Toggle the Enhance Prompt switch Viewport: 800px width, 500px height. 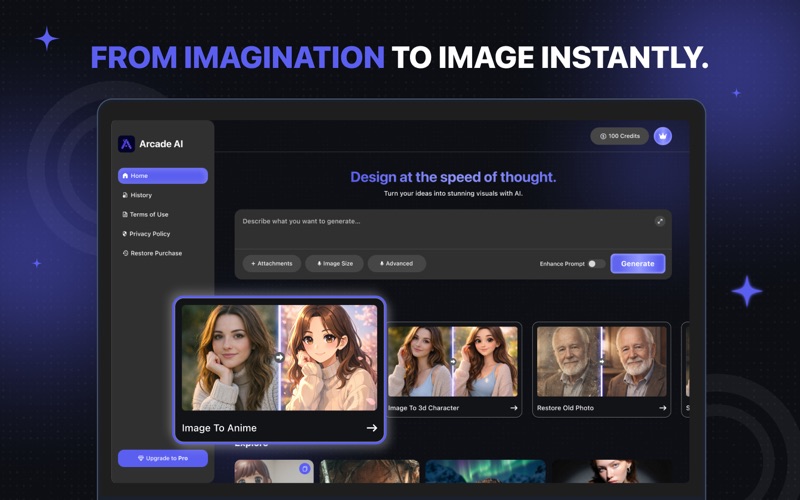pyautogui.click(x=596, y=264)
